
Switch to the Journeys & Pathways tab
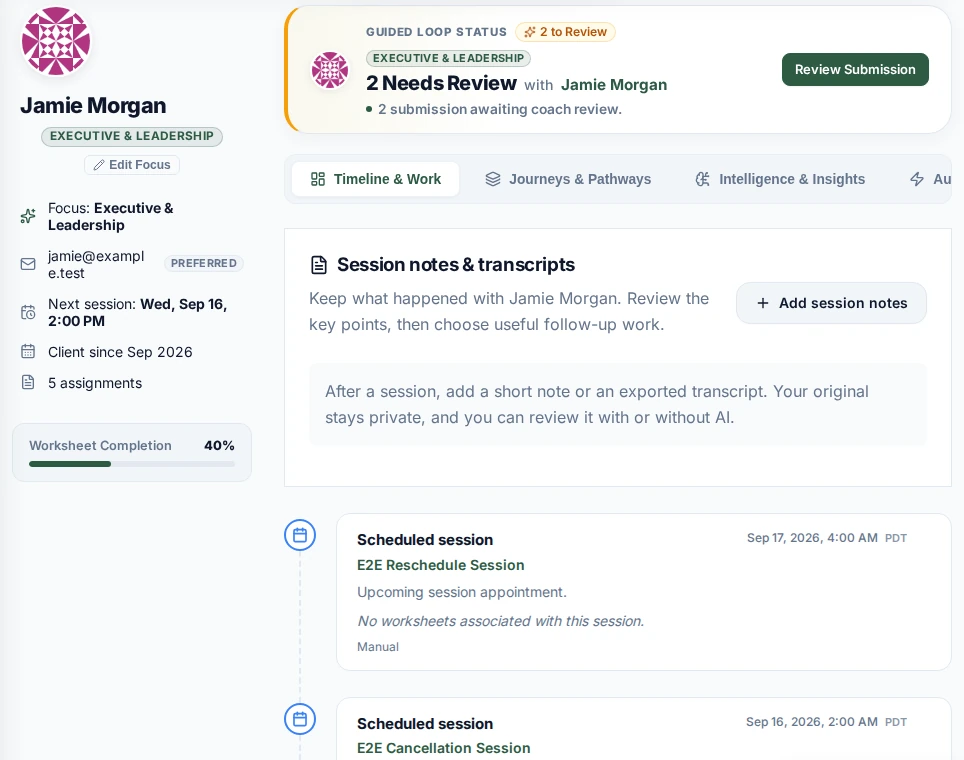pyautogui.click(x=568, y=179)
